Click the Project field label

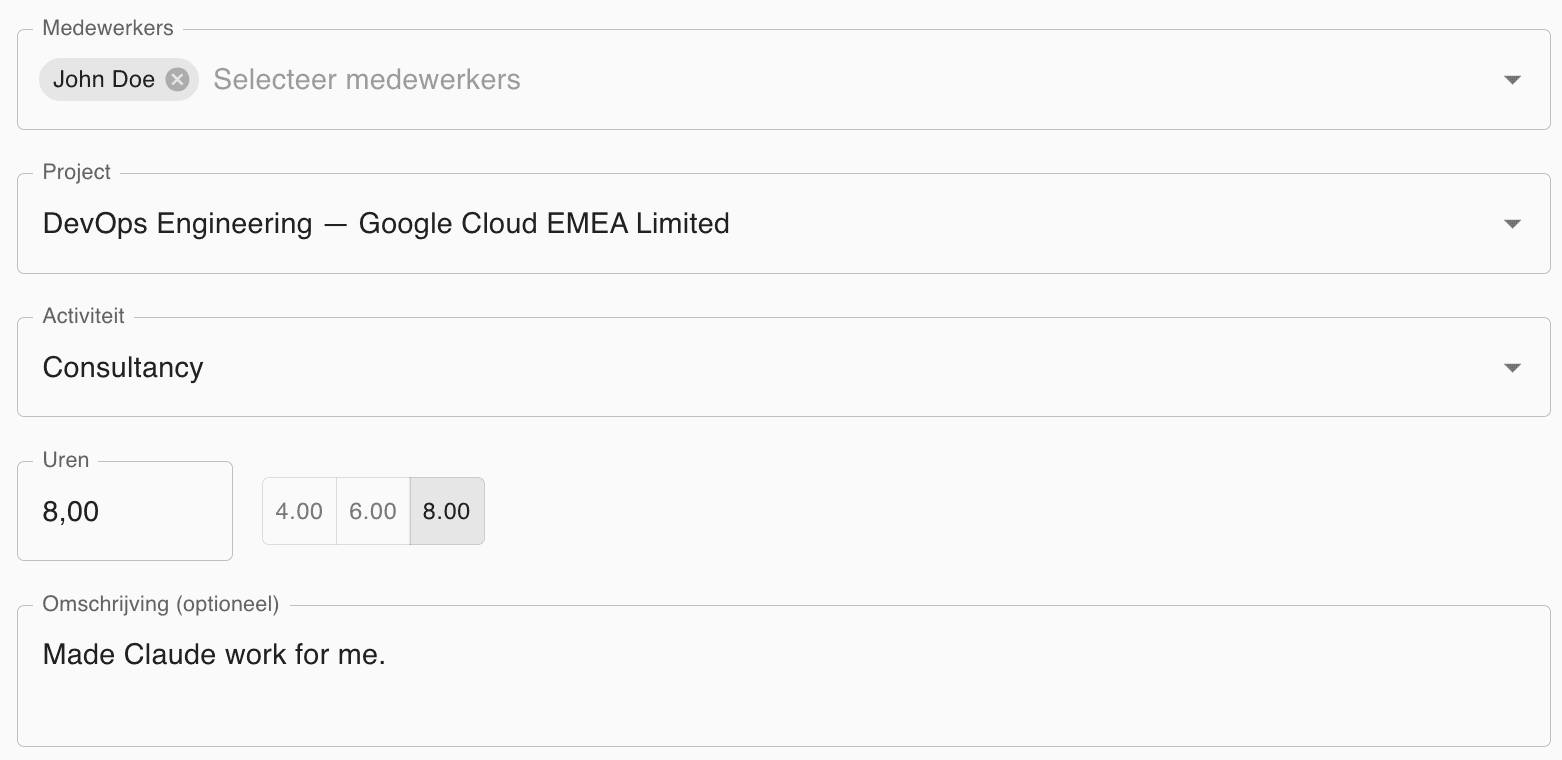[76, 172]
